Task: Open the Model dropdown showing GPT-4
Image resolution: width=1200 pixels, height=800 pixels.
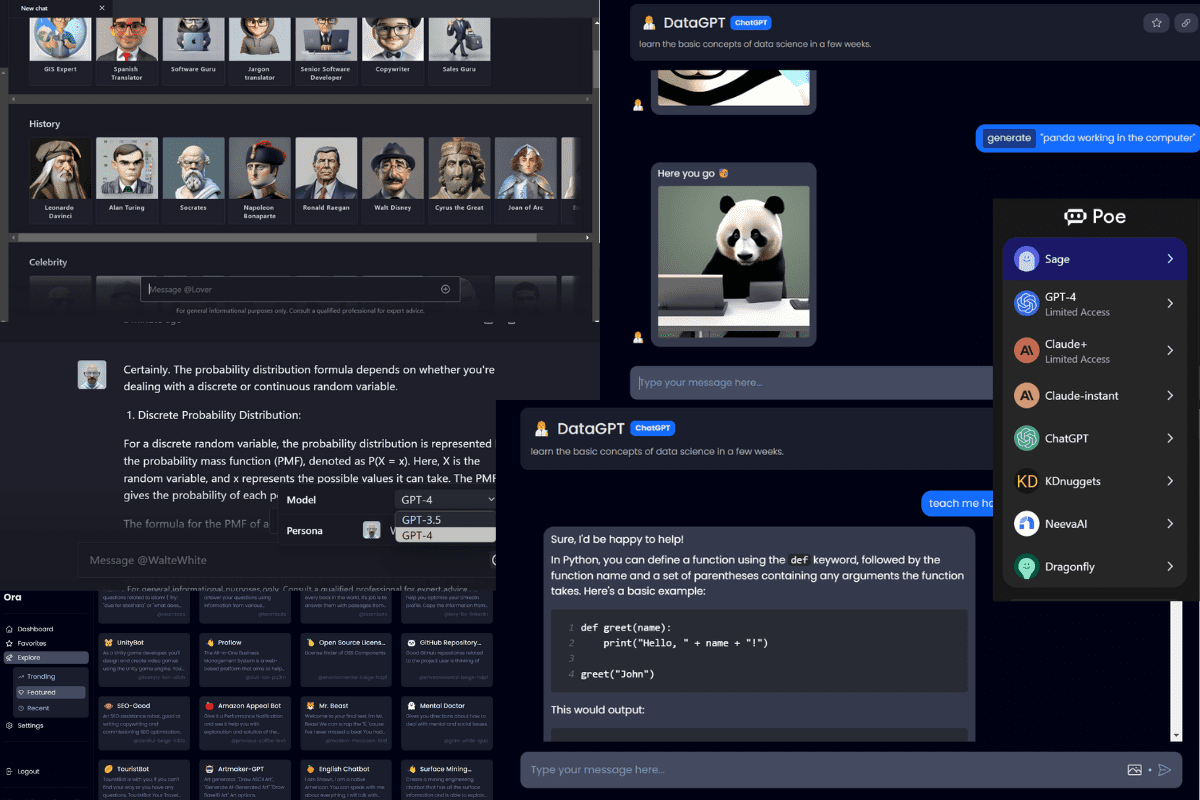Action: click(x=446, y=499)
